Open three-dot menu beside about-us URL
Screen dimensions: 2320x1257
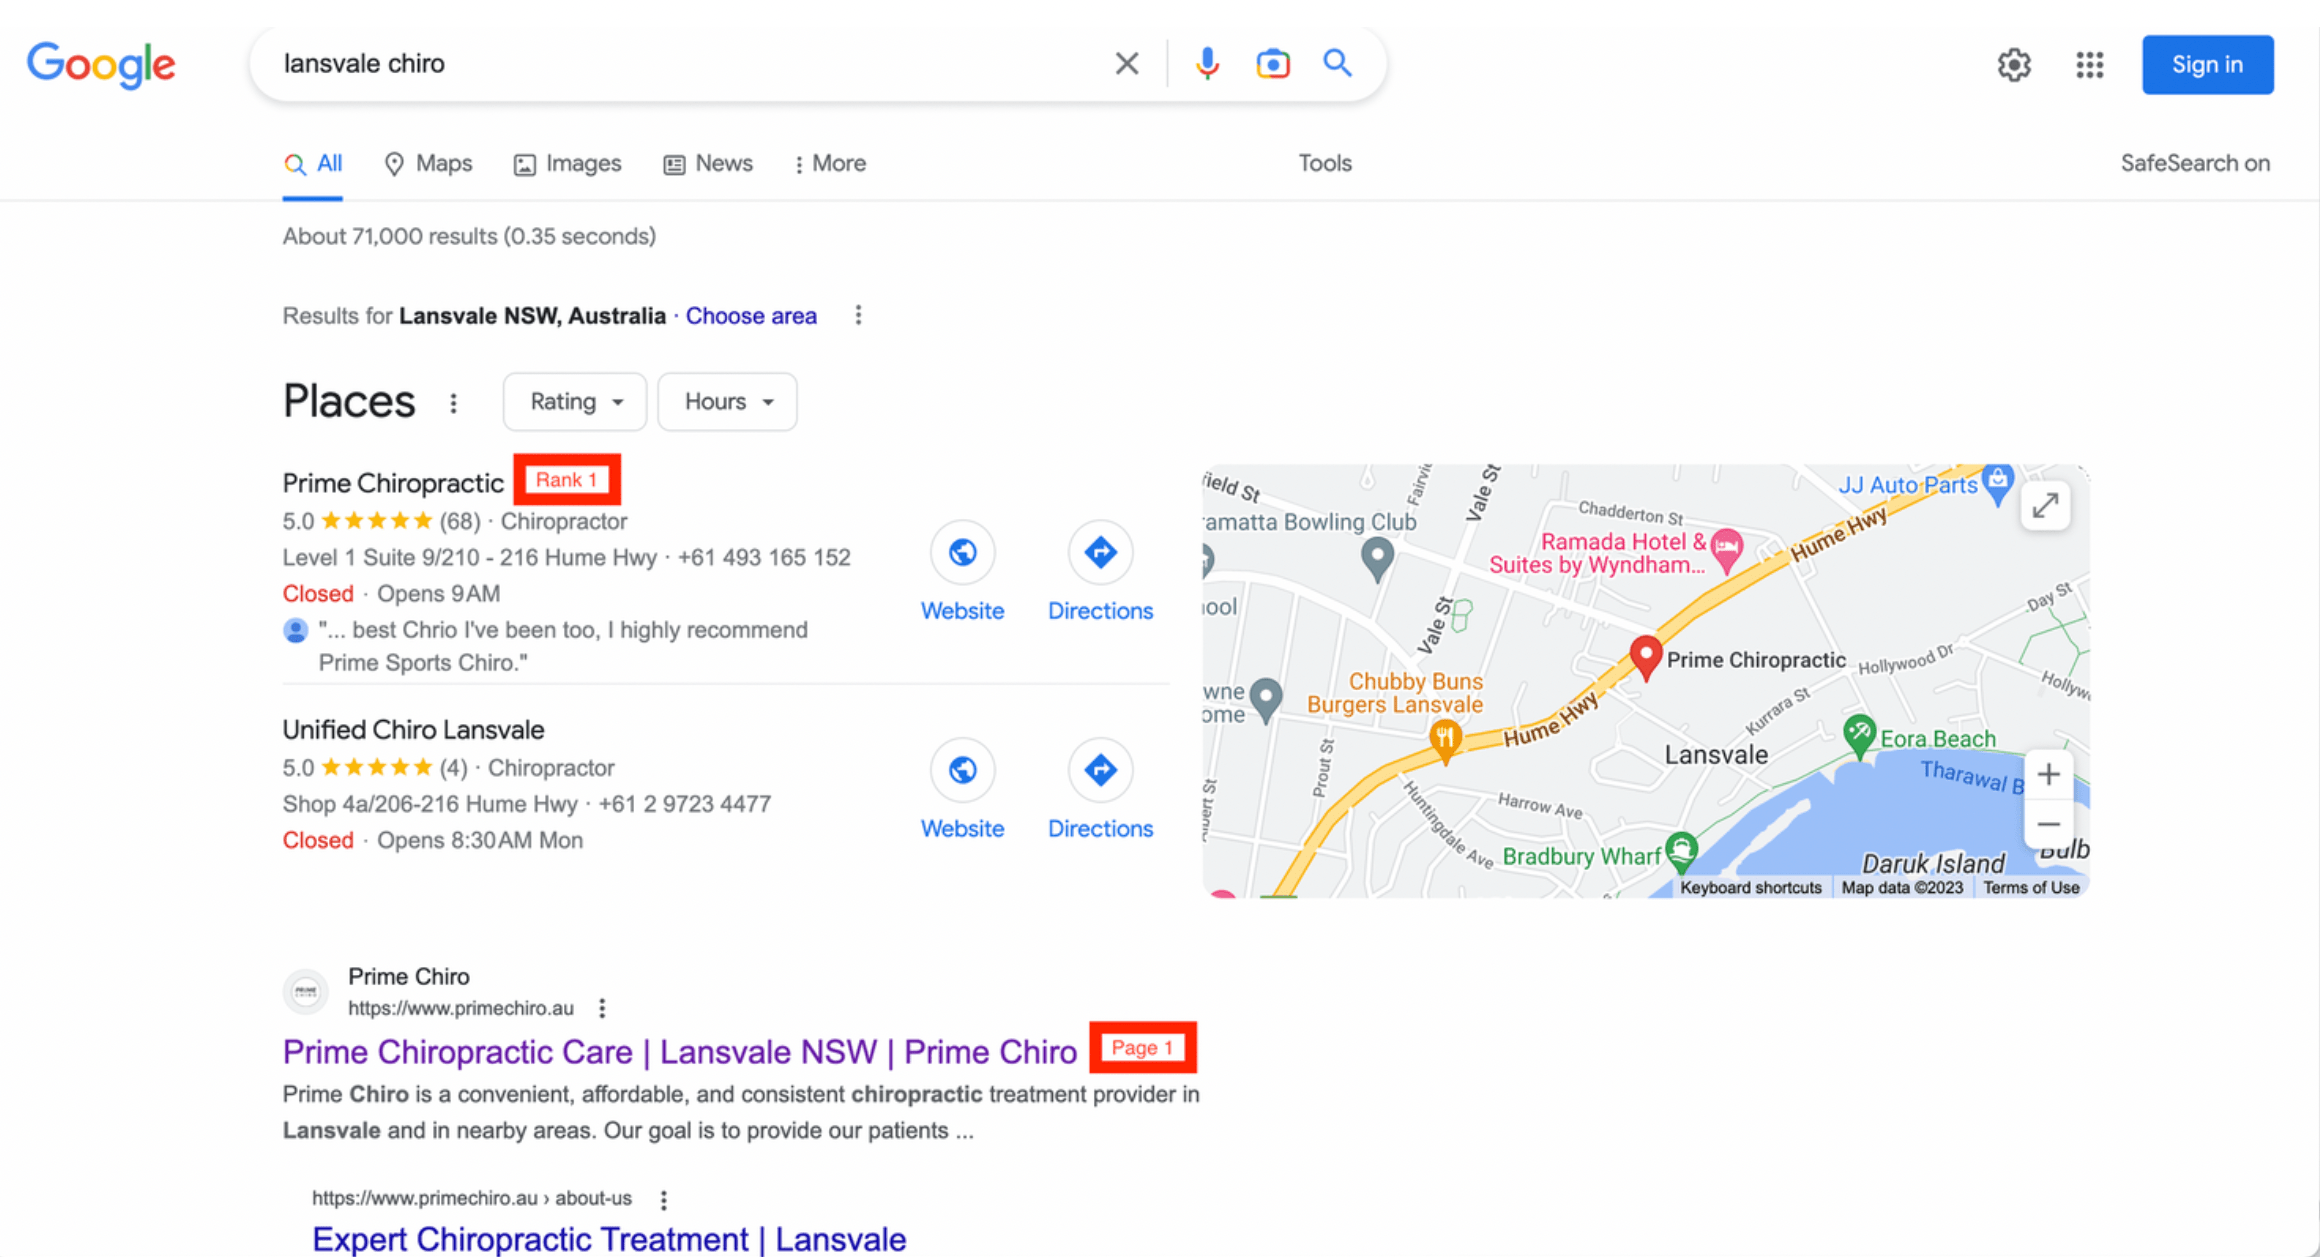[x=663, y=1199]
